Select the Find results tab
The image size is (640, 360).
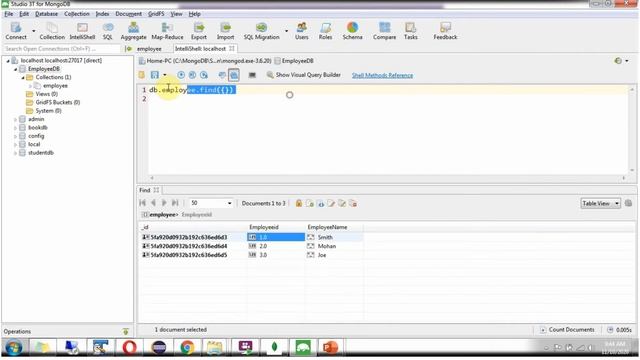(144, 190)
